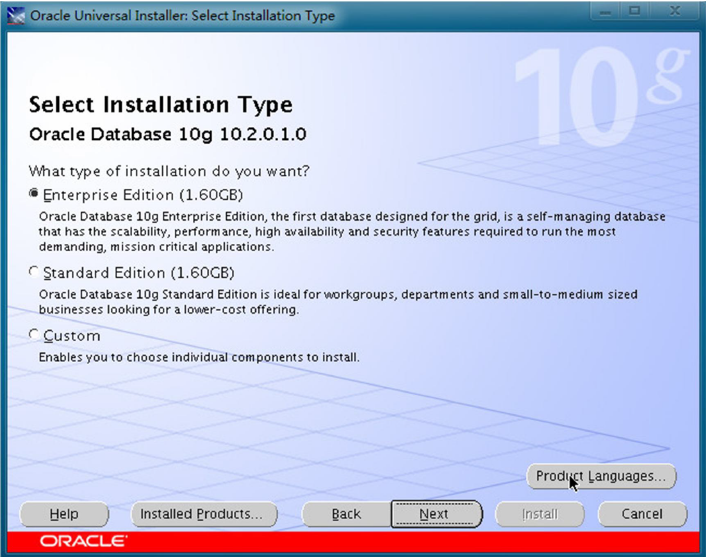Click 'What type of installation do you want?'
706x557 pixels.
click(x=169, y=171)
